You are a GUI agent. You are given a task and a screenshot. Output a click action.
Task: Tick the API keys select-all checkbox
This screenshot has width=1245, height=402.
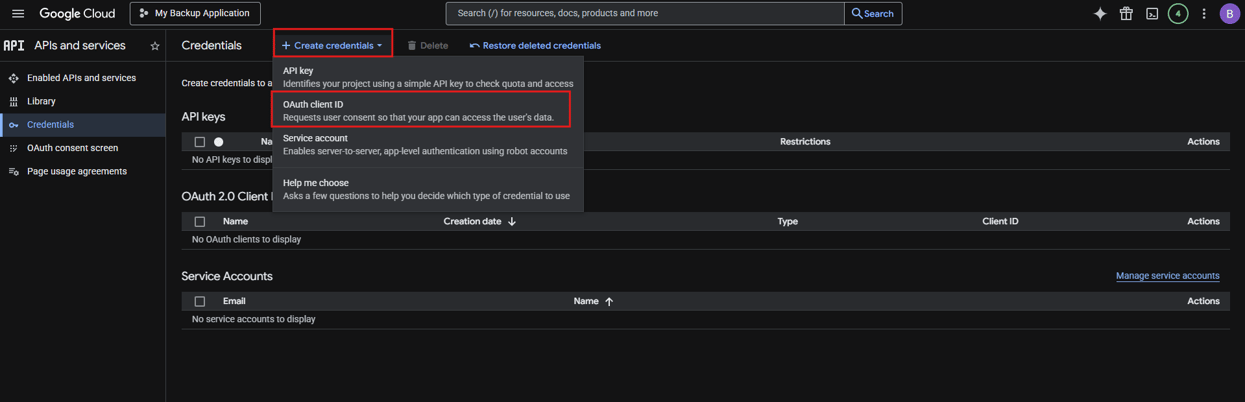click(200, 142)
